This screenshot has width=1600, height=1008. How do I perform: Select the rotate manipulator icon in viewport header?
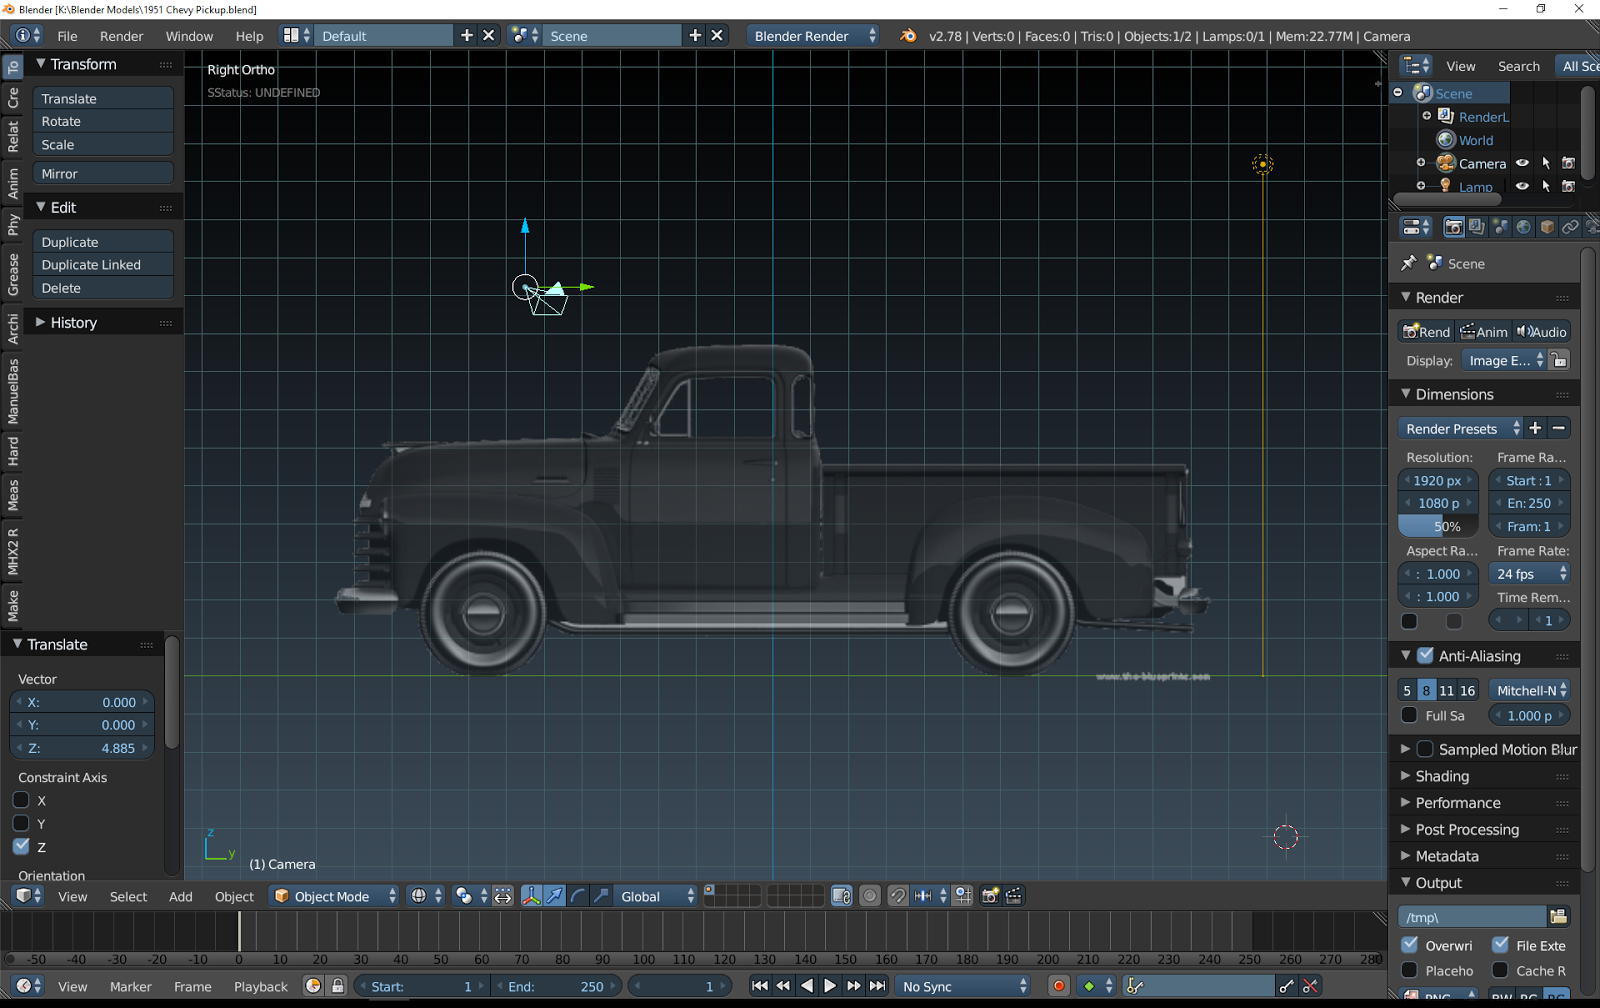[x=578, y=896]
